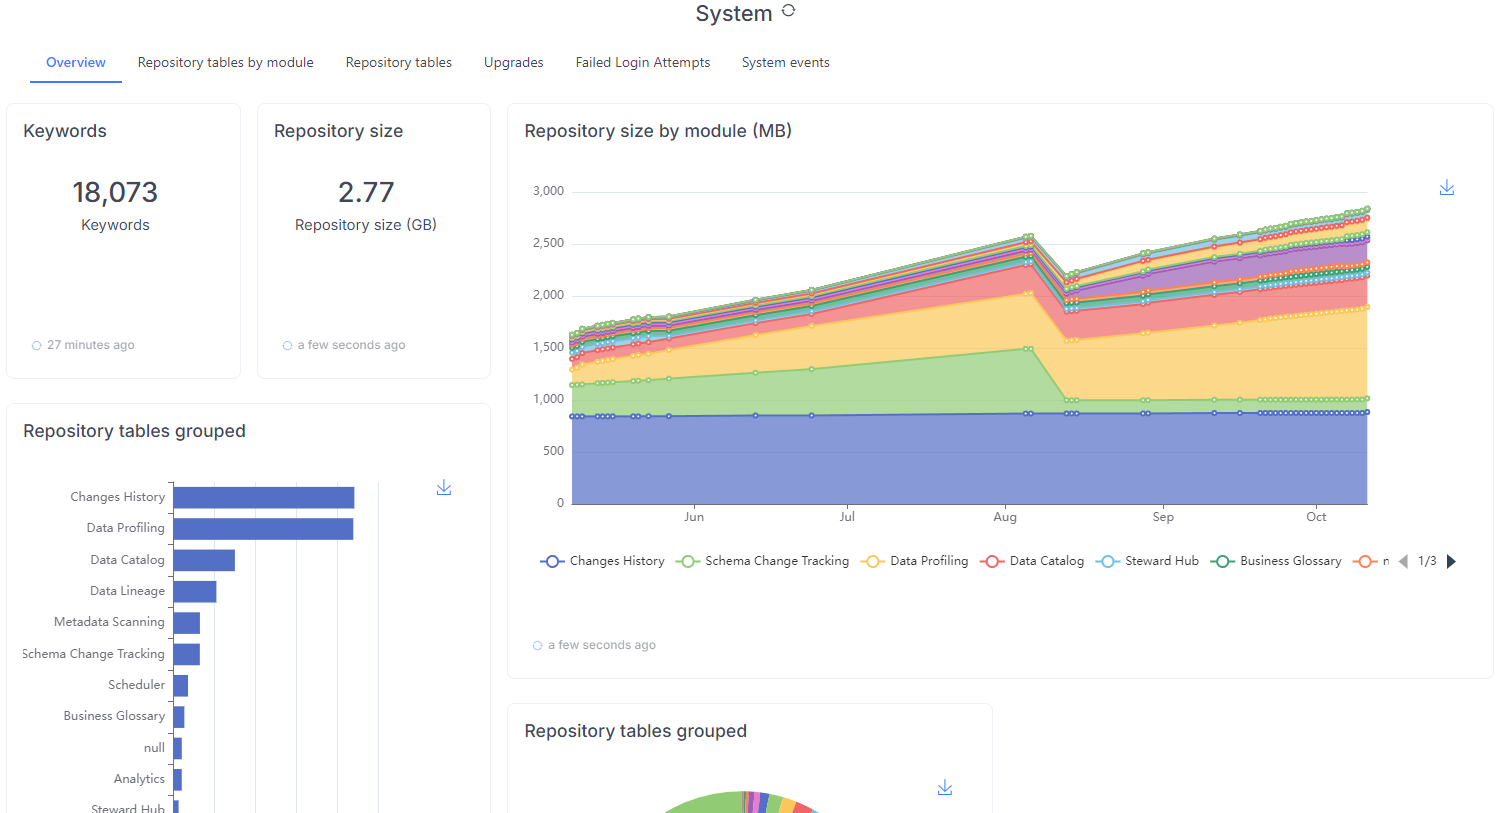Switch to Repository tables tab

[x=399, y=62]
